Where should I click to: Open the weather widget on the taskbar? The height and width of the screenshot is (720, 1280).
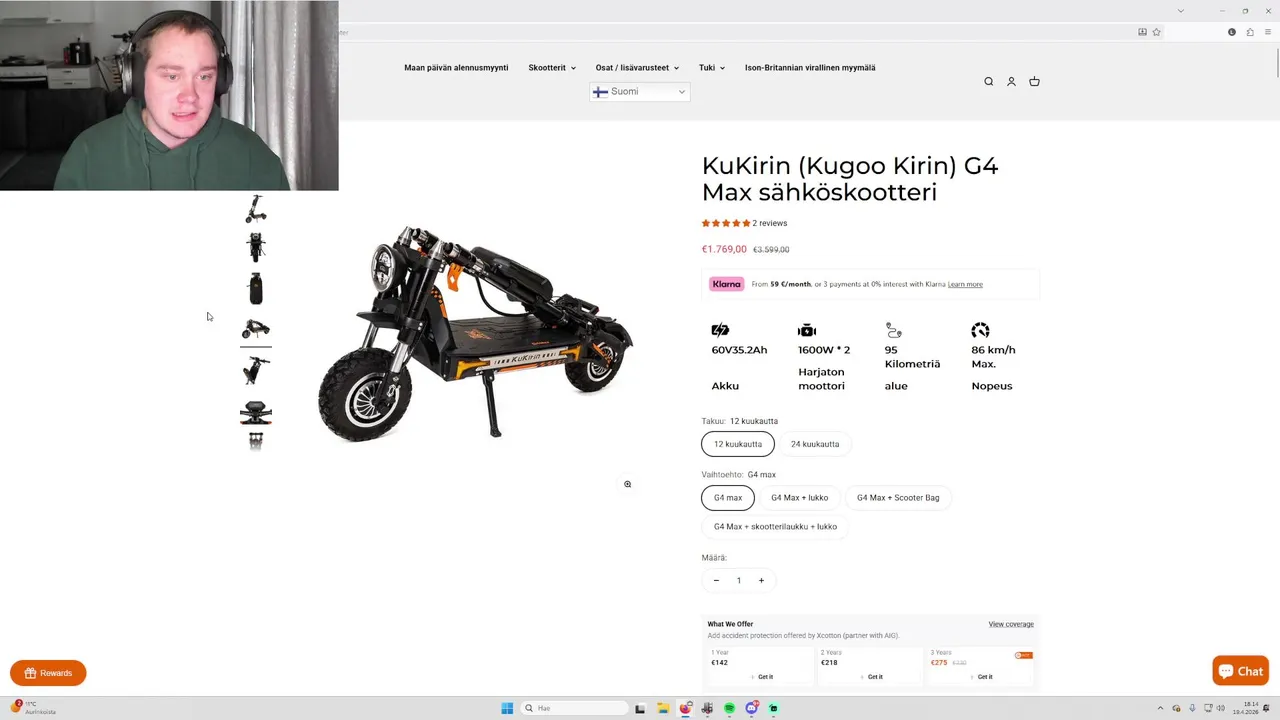click(34, 708)
